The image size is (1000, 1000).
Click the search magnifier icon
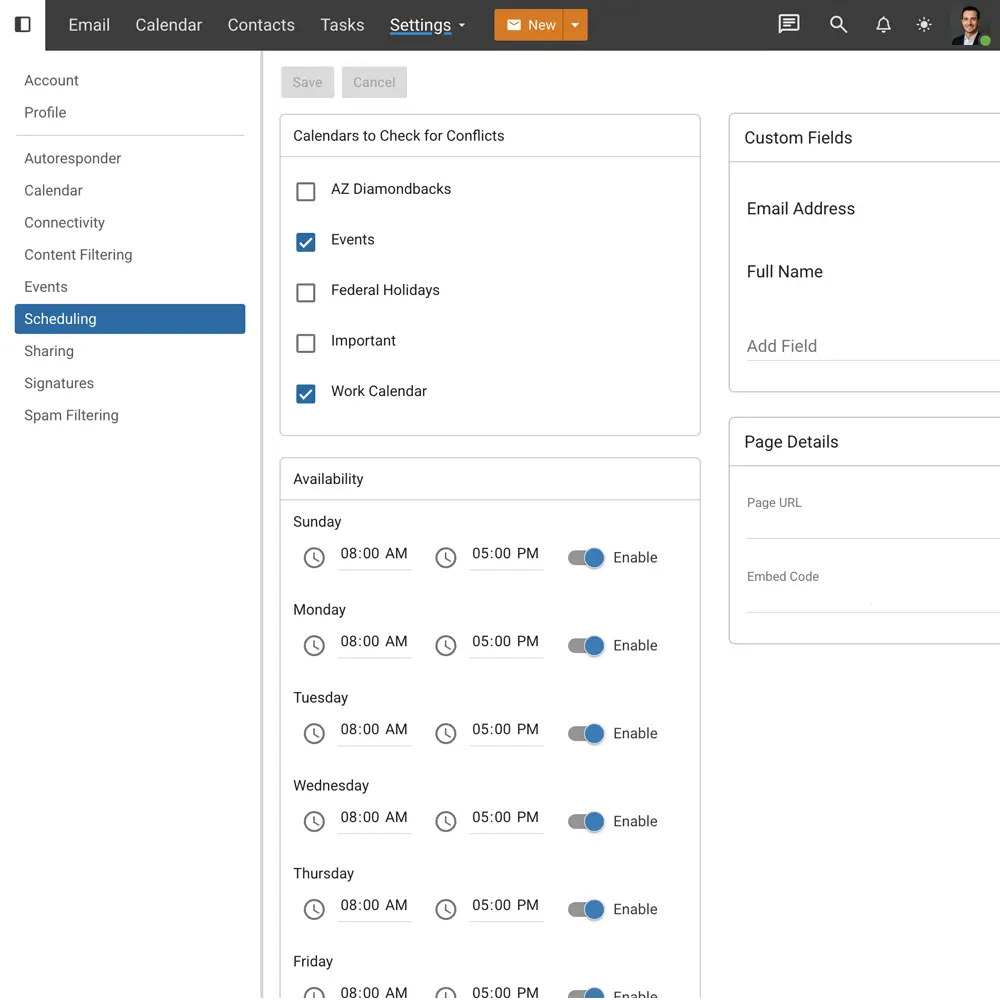(x=838, y=25)
